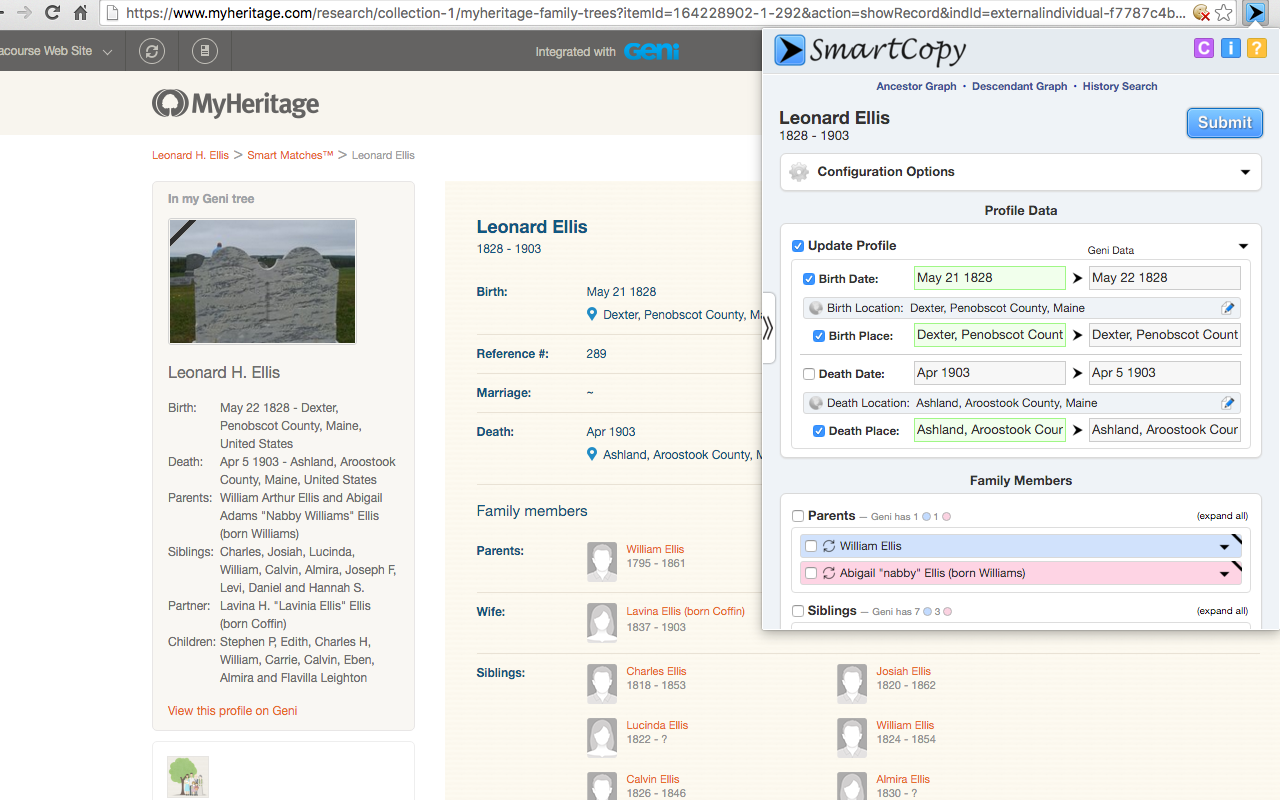Open the Geni Data dropdown
This screenshot has width=1280, height=800.
(1243, 245)
